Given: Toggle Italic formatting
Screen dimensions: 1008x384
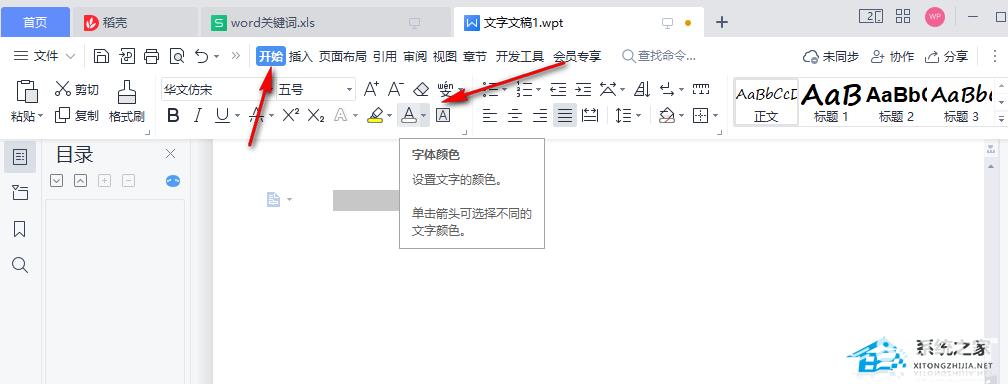Looking at the screenshot, I should [x=198, y=116].
